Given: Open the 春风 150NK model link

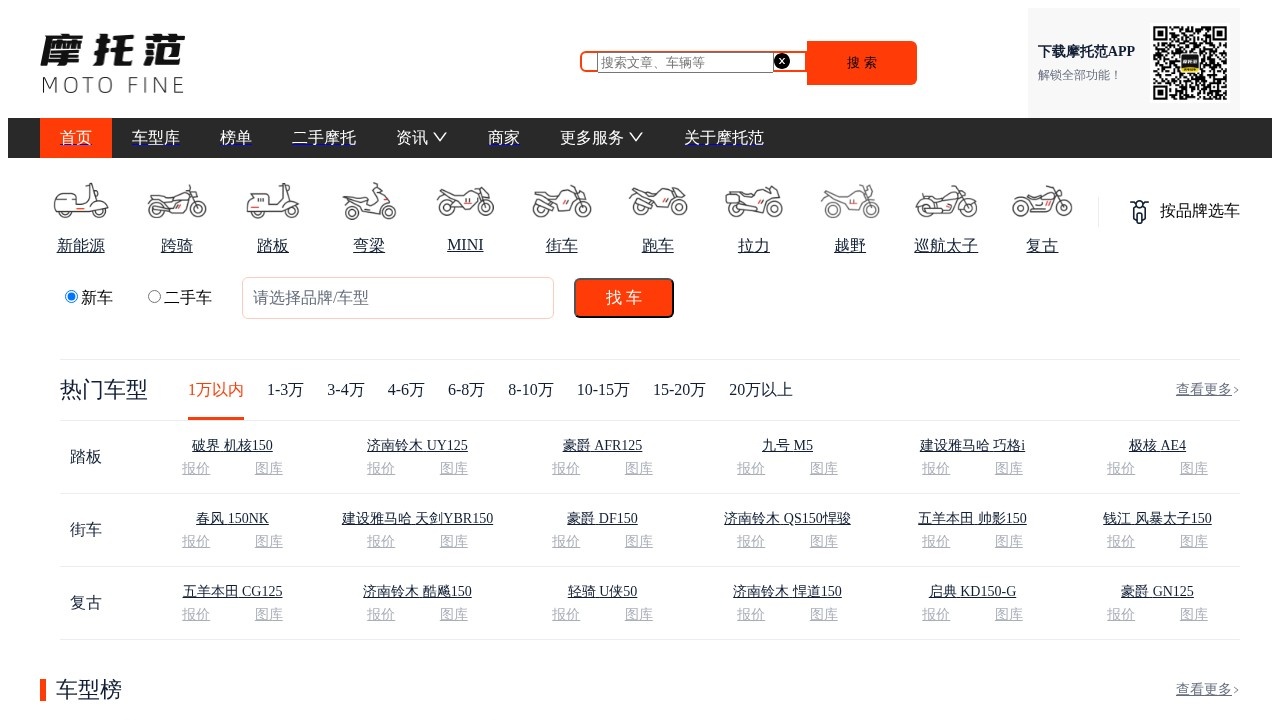Looking at the screenshot, I should (x=232, y=518).
